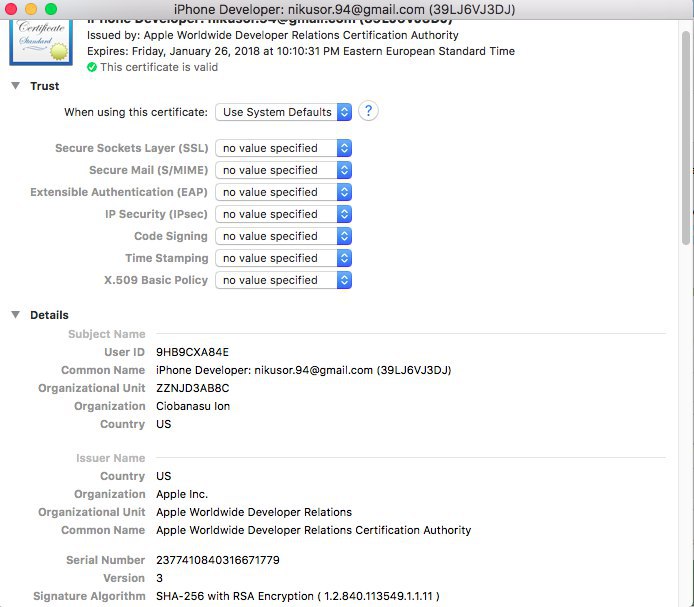Click the Serial Number value 237741084031667​1779
Image resolution: width=694 pixels, height=607 pixels.
click(x=218, y=560)
